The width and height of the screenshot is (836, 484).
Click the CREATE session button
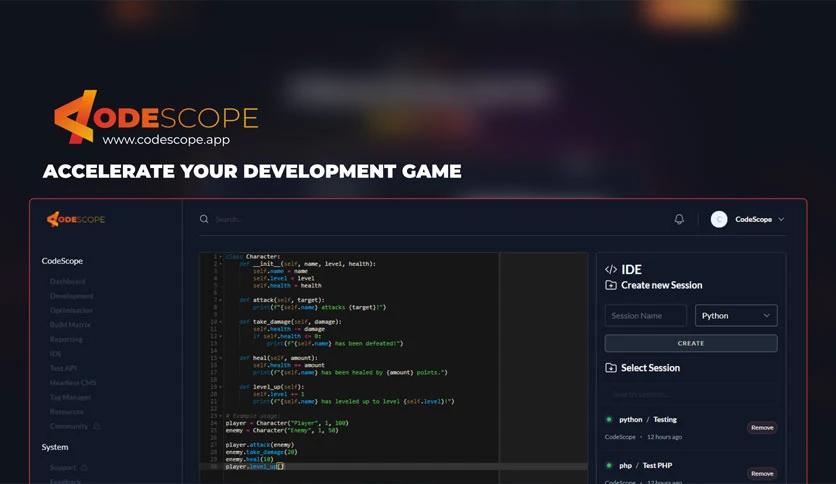click(691, 343)
